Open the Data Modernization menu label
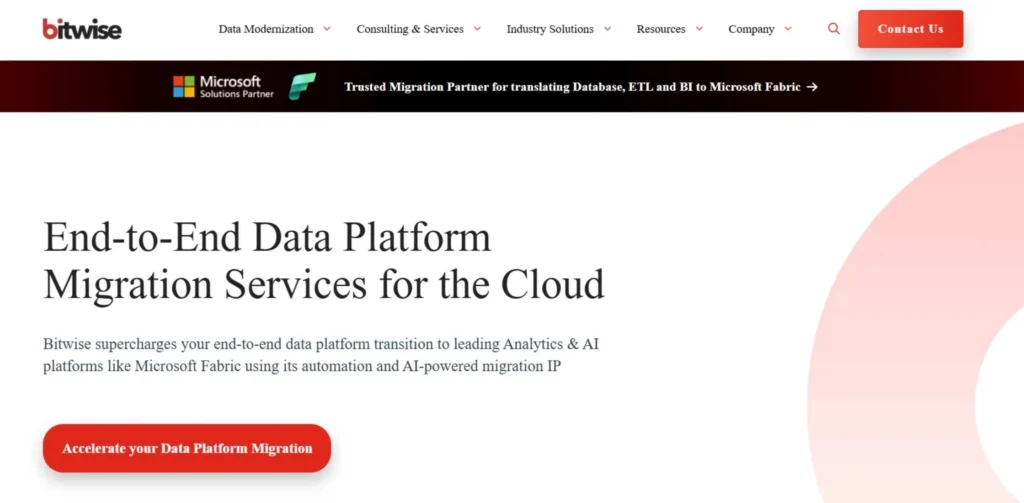Screen dimensions: 1024x503 [x=266, y=29]
